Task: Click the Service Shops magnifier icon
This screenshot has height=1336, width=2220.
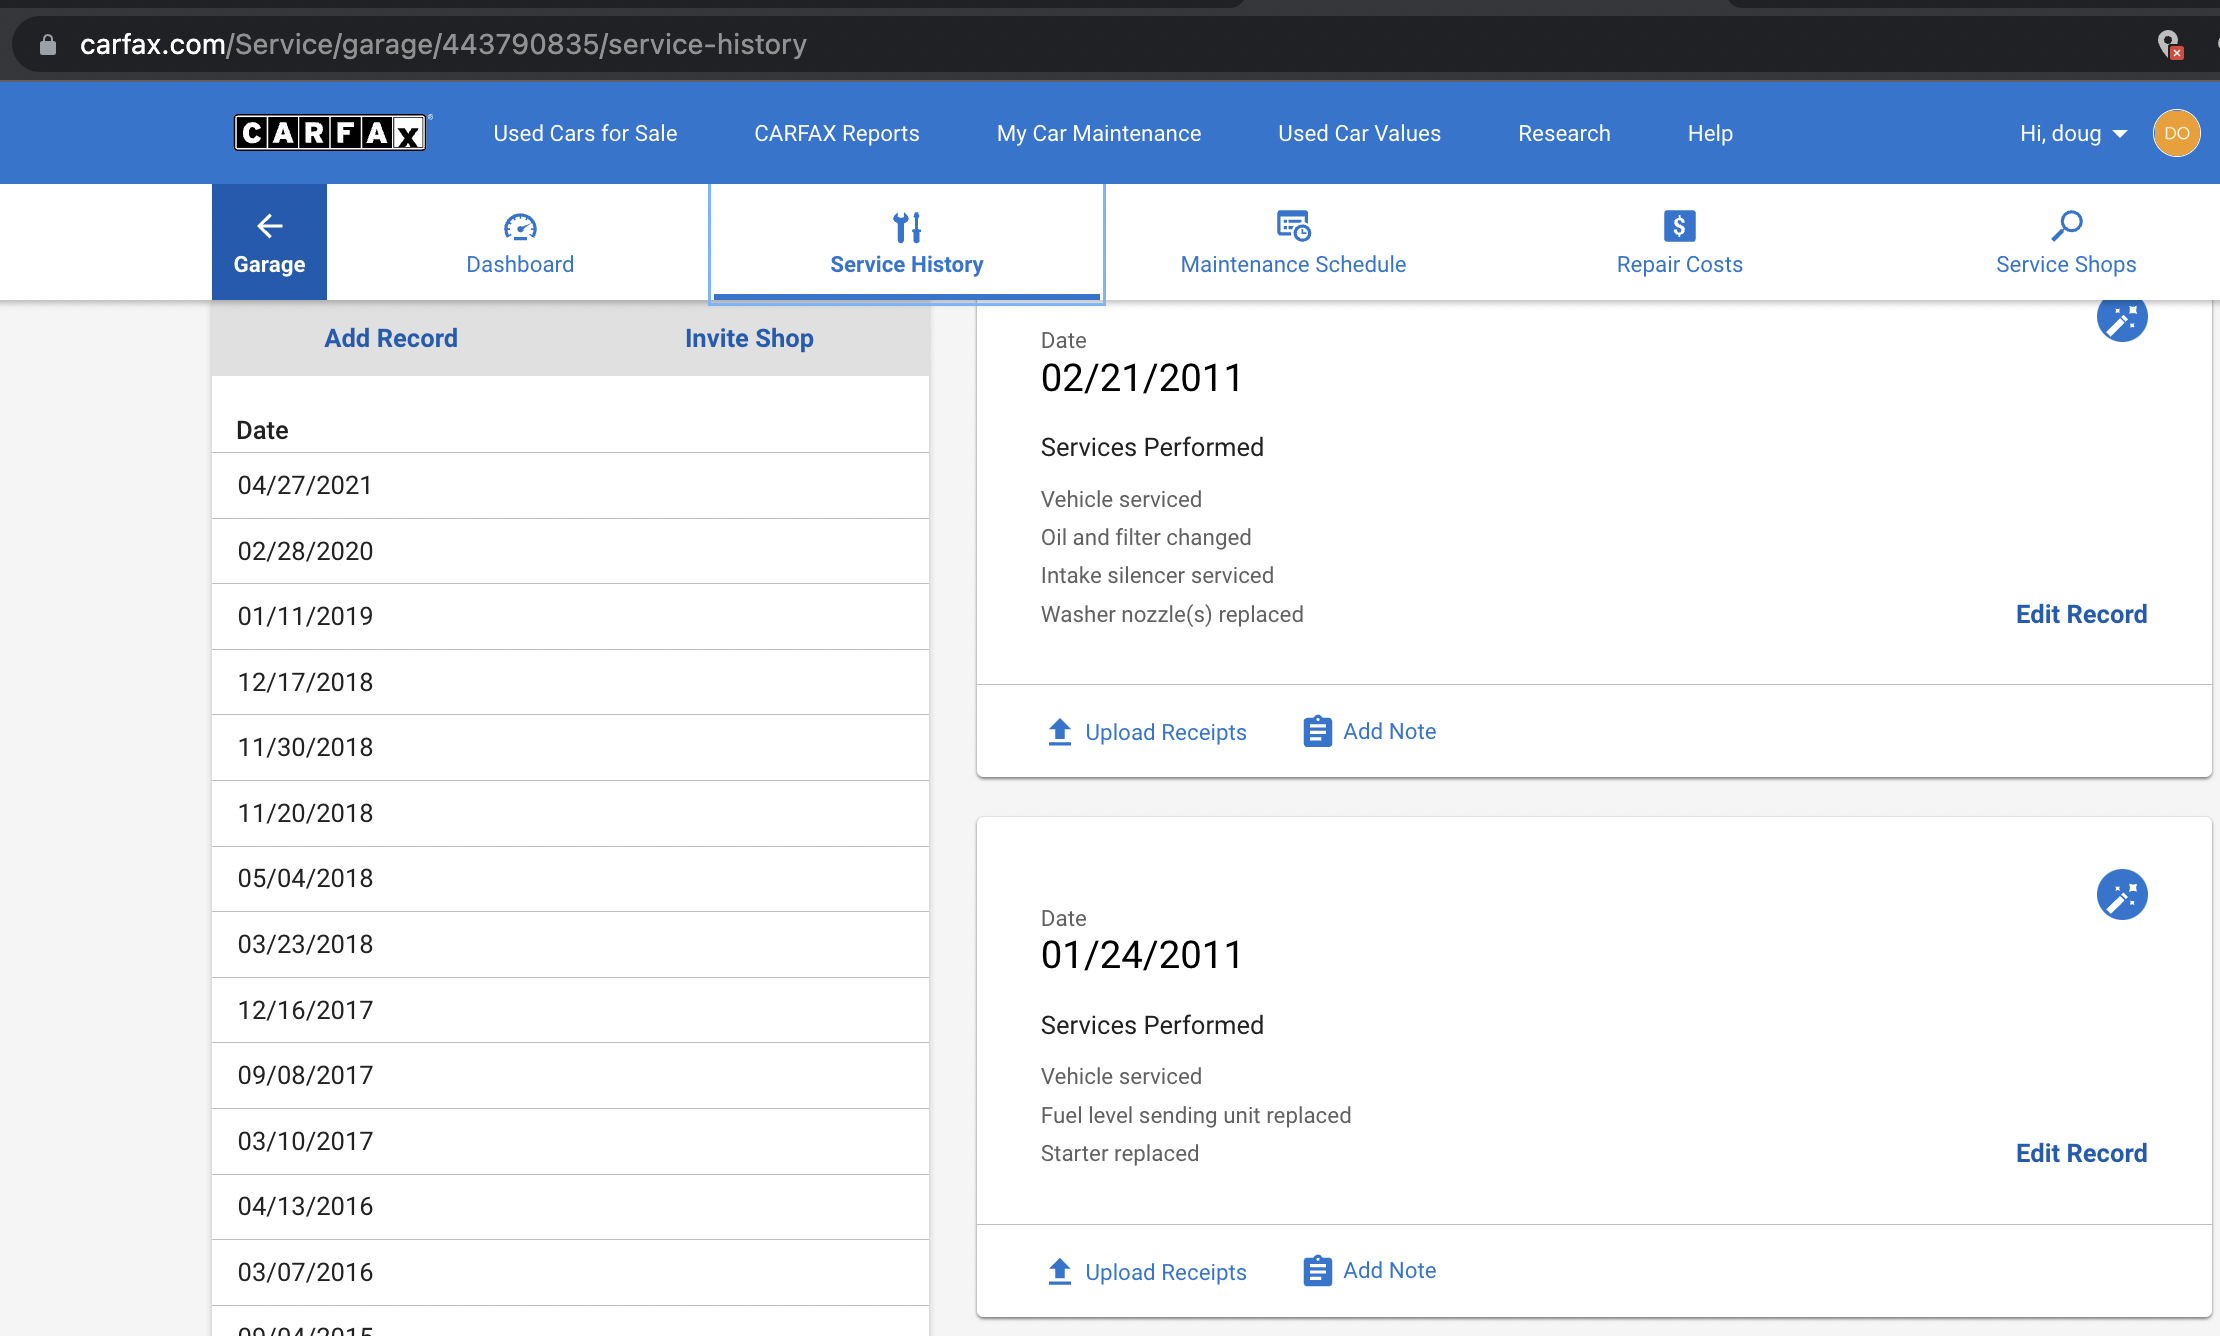Action: click(2066, 226)
